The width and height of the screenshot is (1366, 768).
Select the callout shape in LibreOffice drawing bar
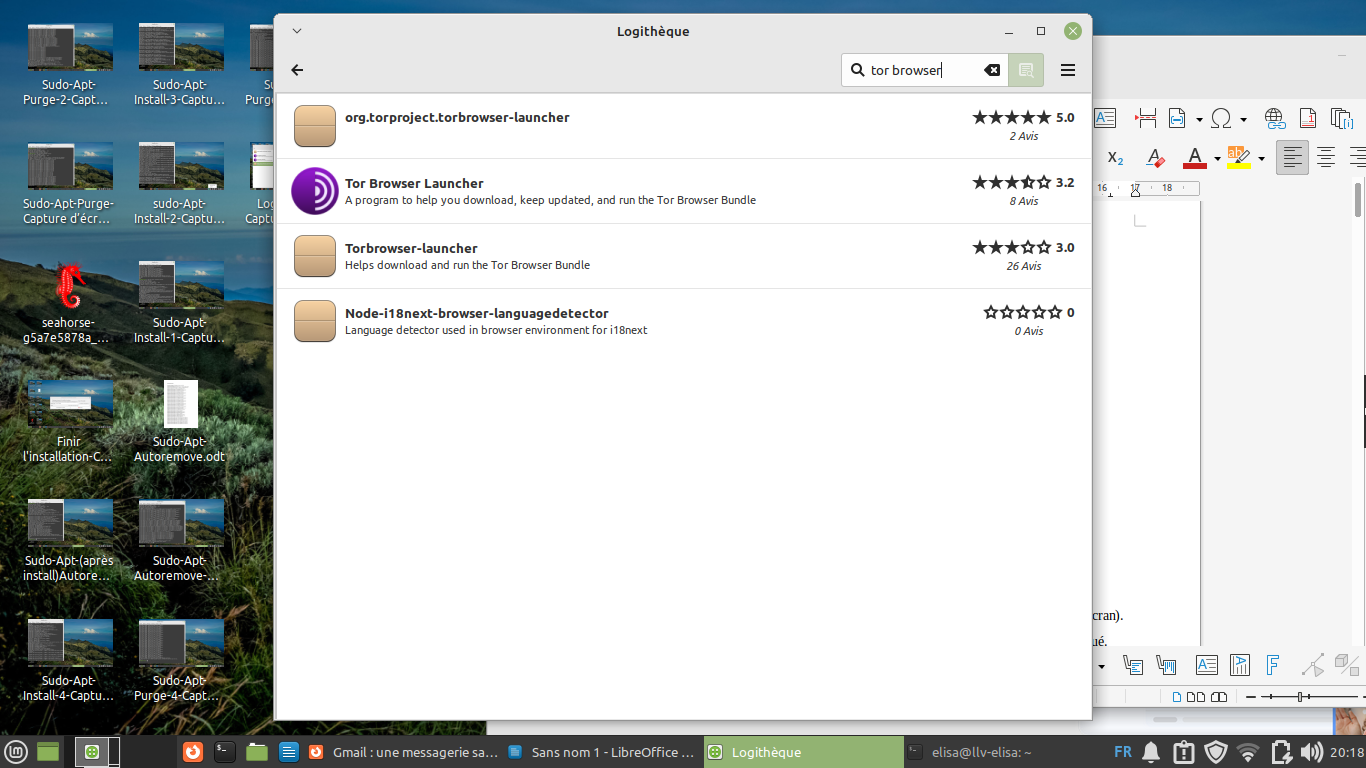(x=1133, y=665)
